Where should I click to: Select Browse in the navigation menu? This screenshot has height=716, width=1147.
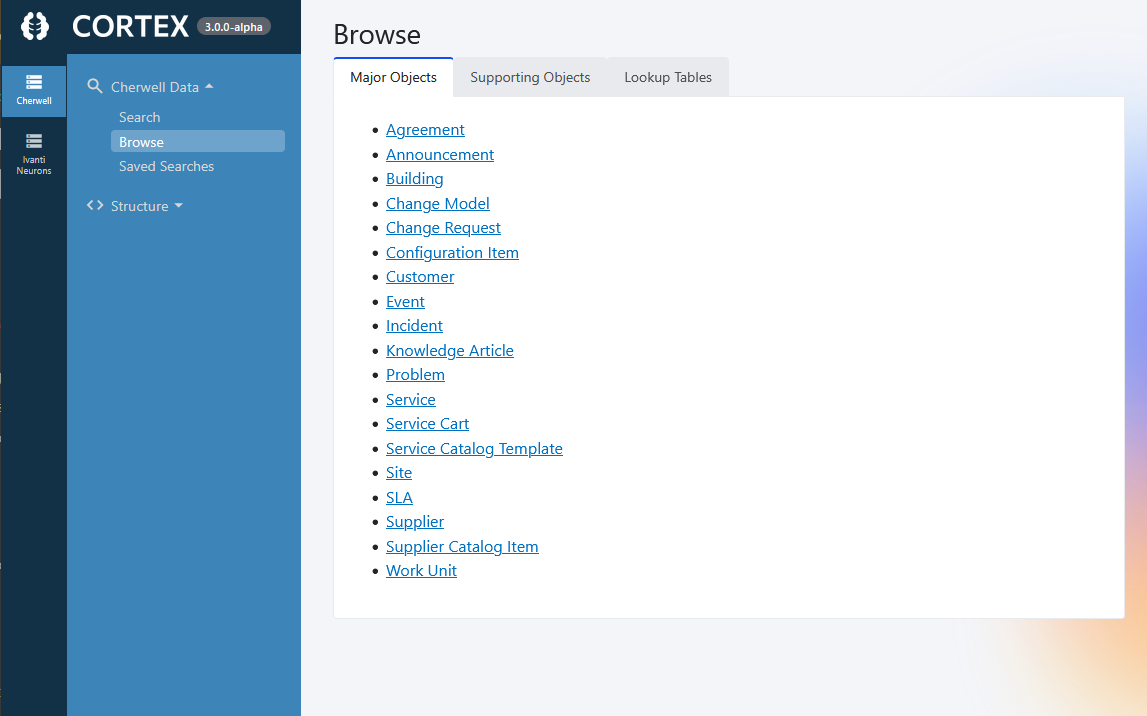tap(140, 141)
